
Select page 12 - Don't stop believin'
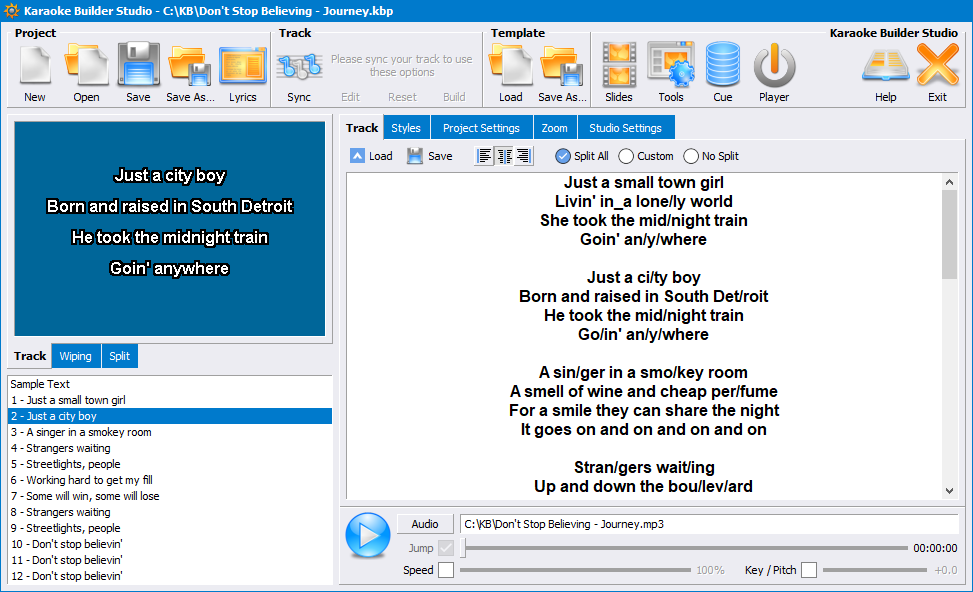169,576
